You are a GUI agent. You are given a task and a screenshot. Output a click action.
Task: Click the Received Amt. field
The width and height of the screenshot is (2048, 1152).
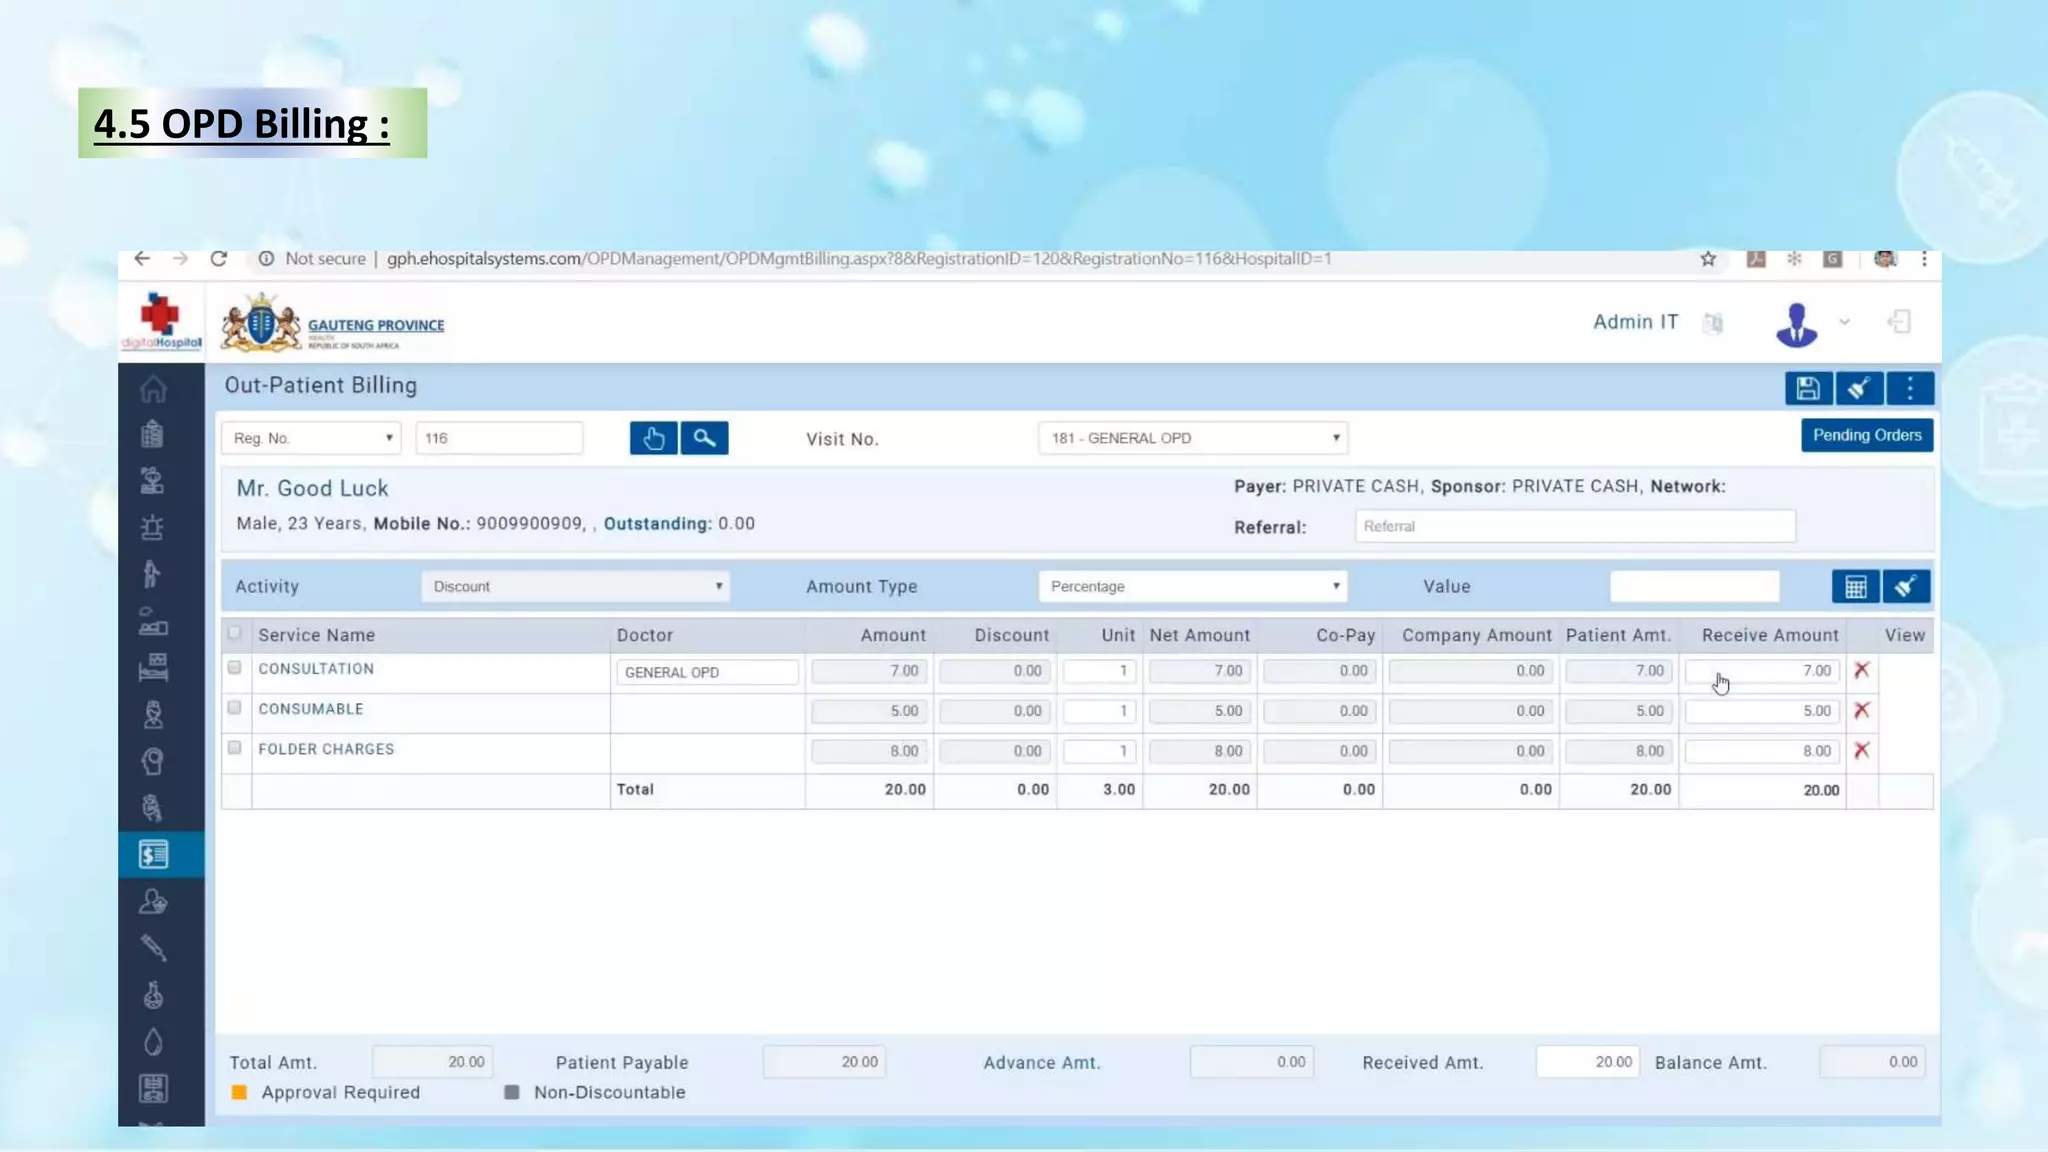1588,1062
